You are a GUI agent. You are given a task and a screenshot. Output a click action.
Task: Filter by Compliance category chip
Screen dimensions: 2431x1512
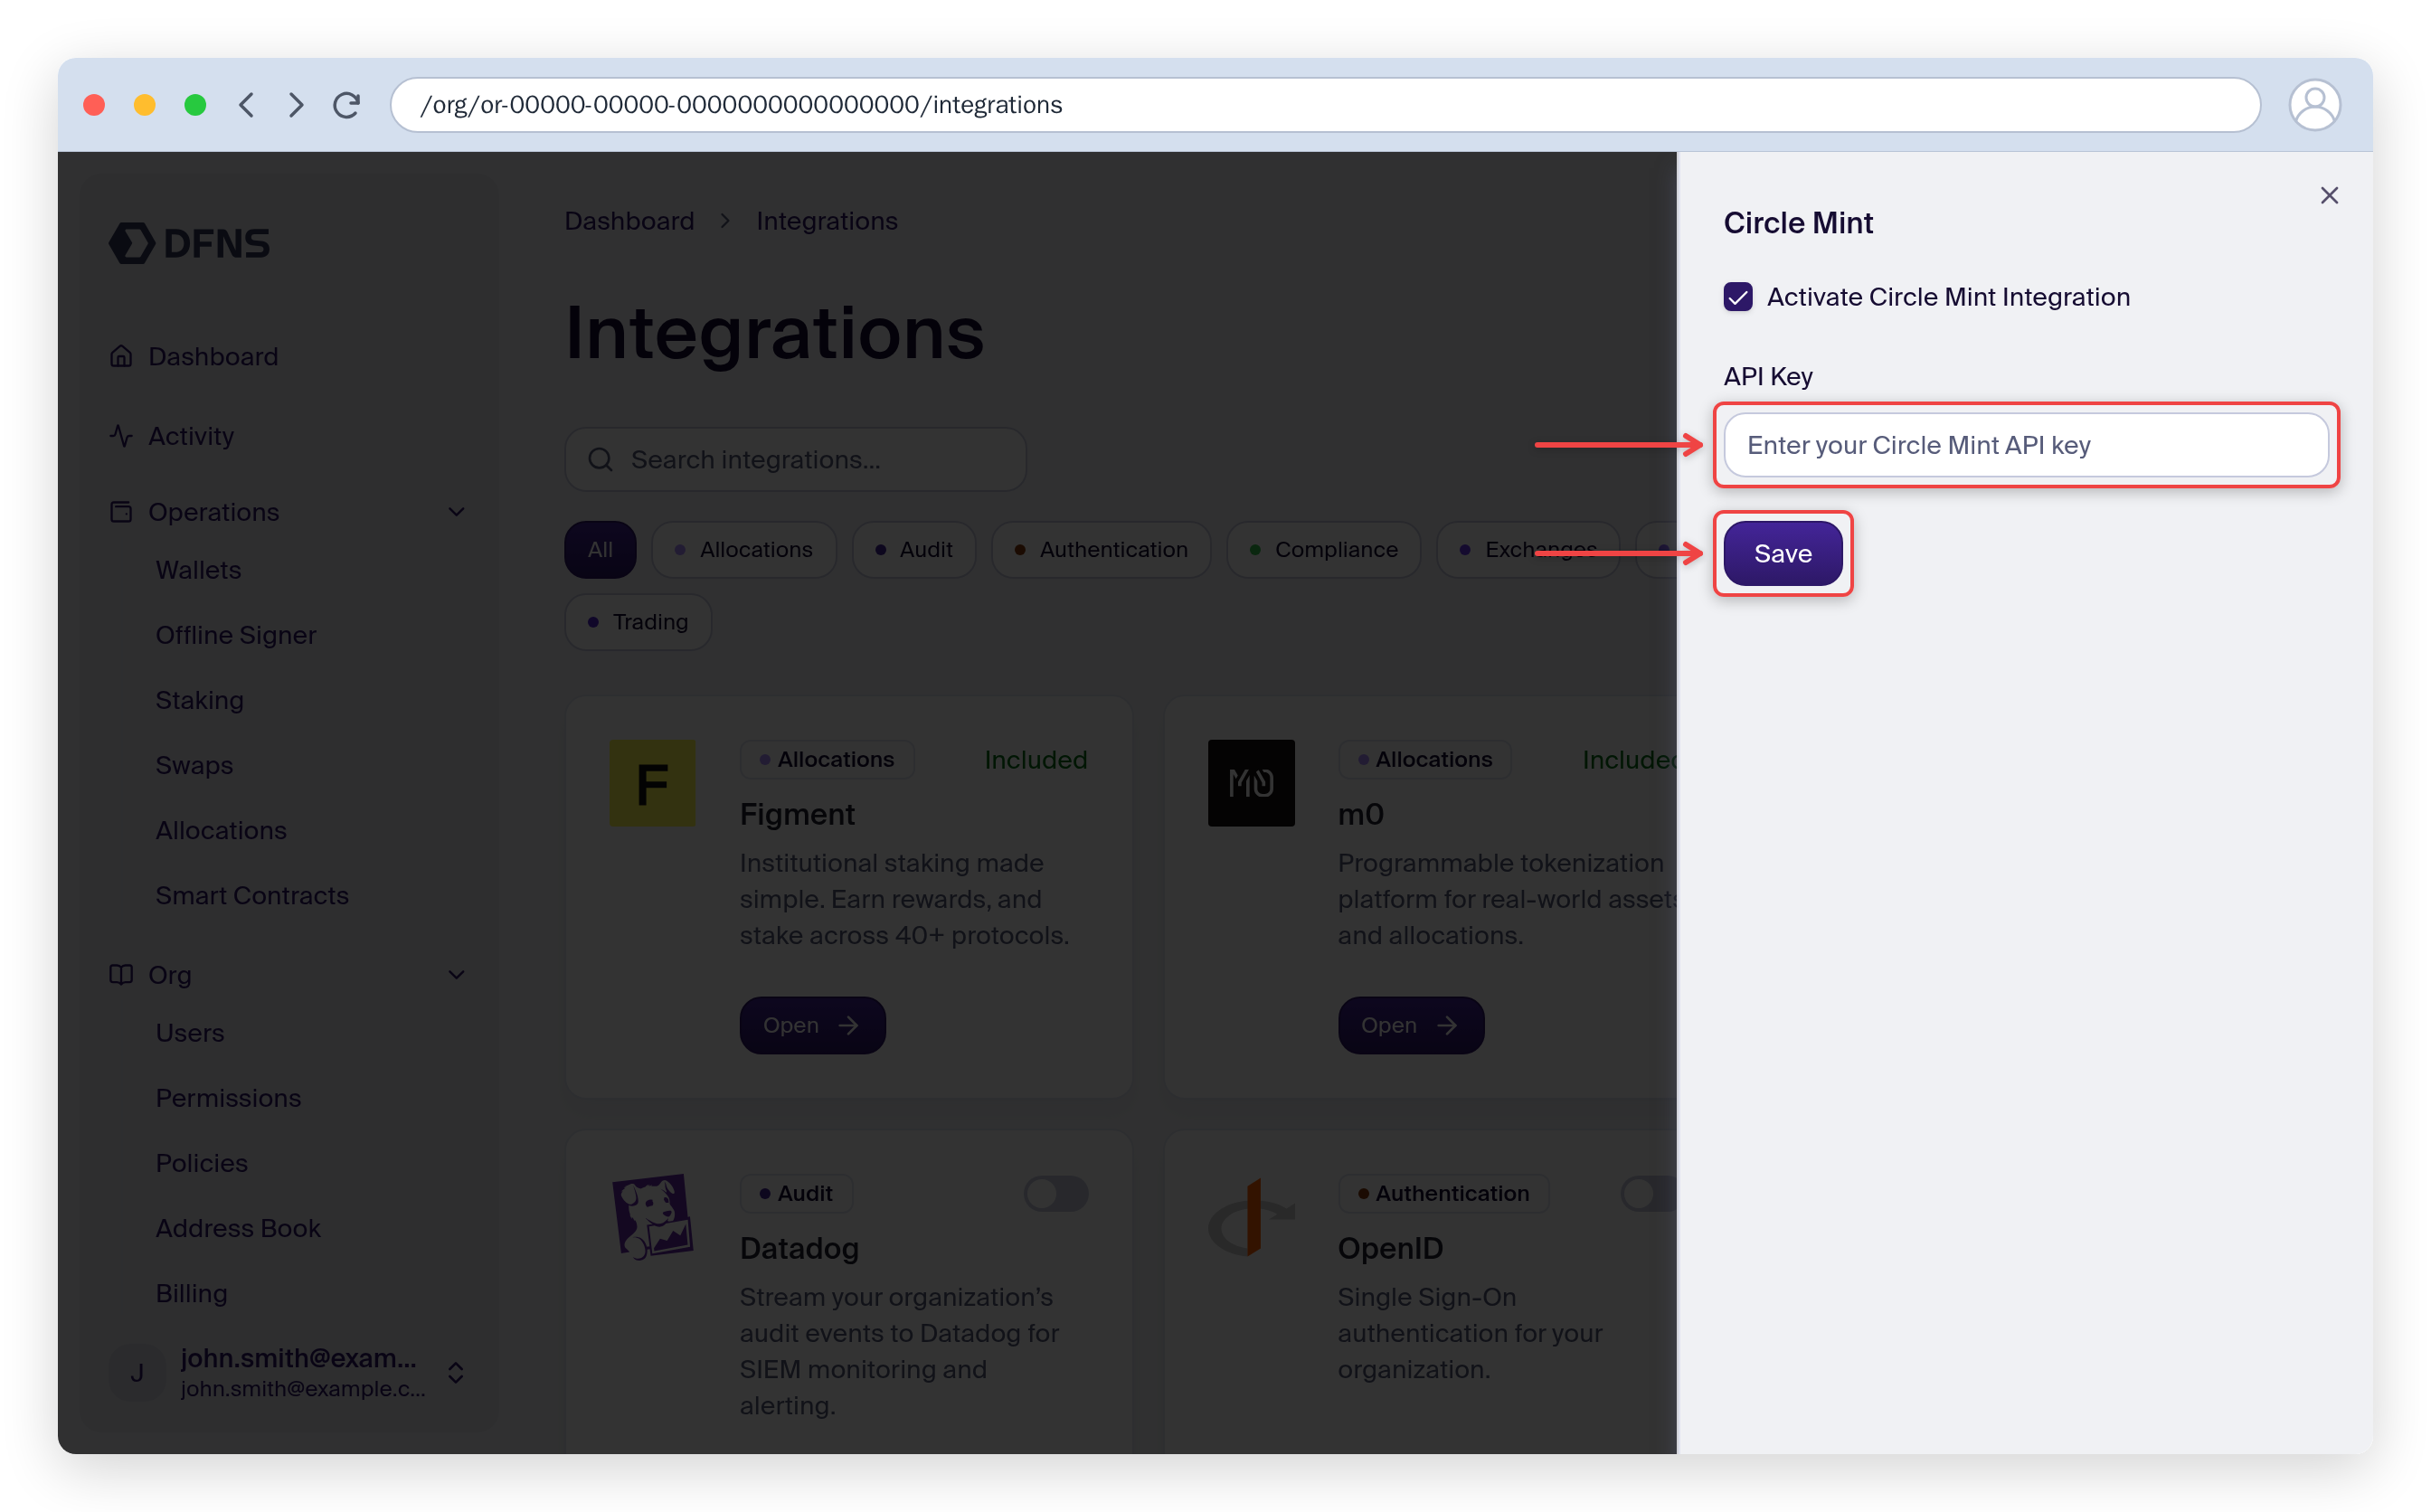pos(1324,550)
